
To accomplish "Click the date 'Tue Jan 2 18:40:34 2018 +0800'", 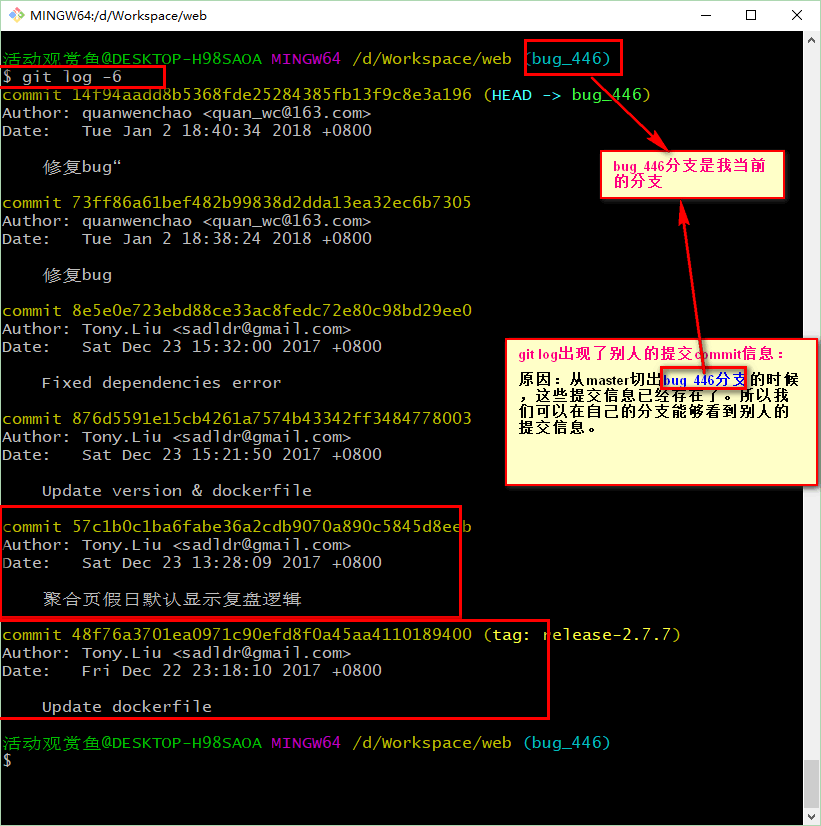I will pos(227,131).
